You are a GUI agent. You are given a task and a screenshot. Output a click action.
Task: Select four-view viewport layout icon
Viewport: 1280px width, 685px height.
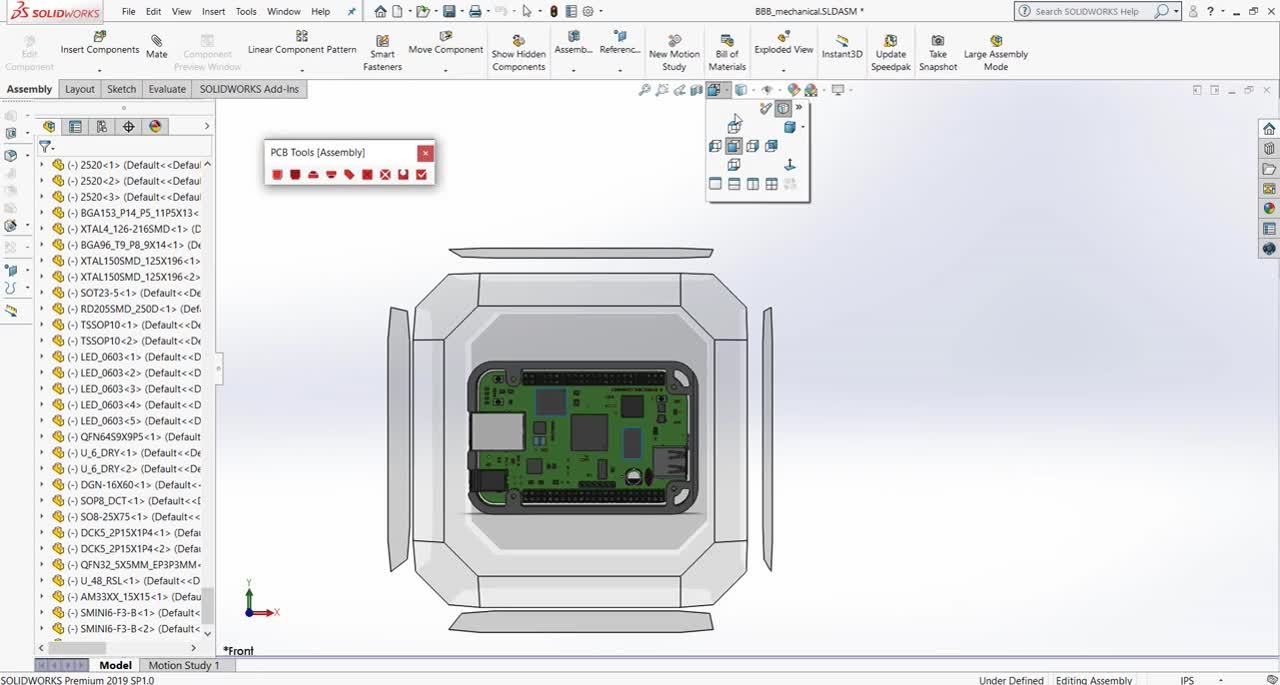[x=771, y=184]
